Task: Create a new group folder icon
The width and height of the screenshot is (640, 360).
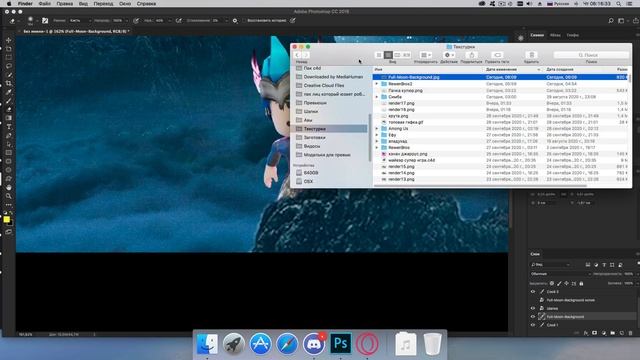Action: [613, 333]
